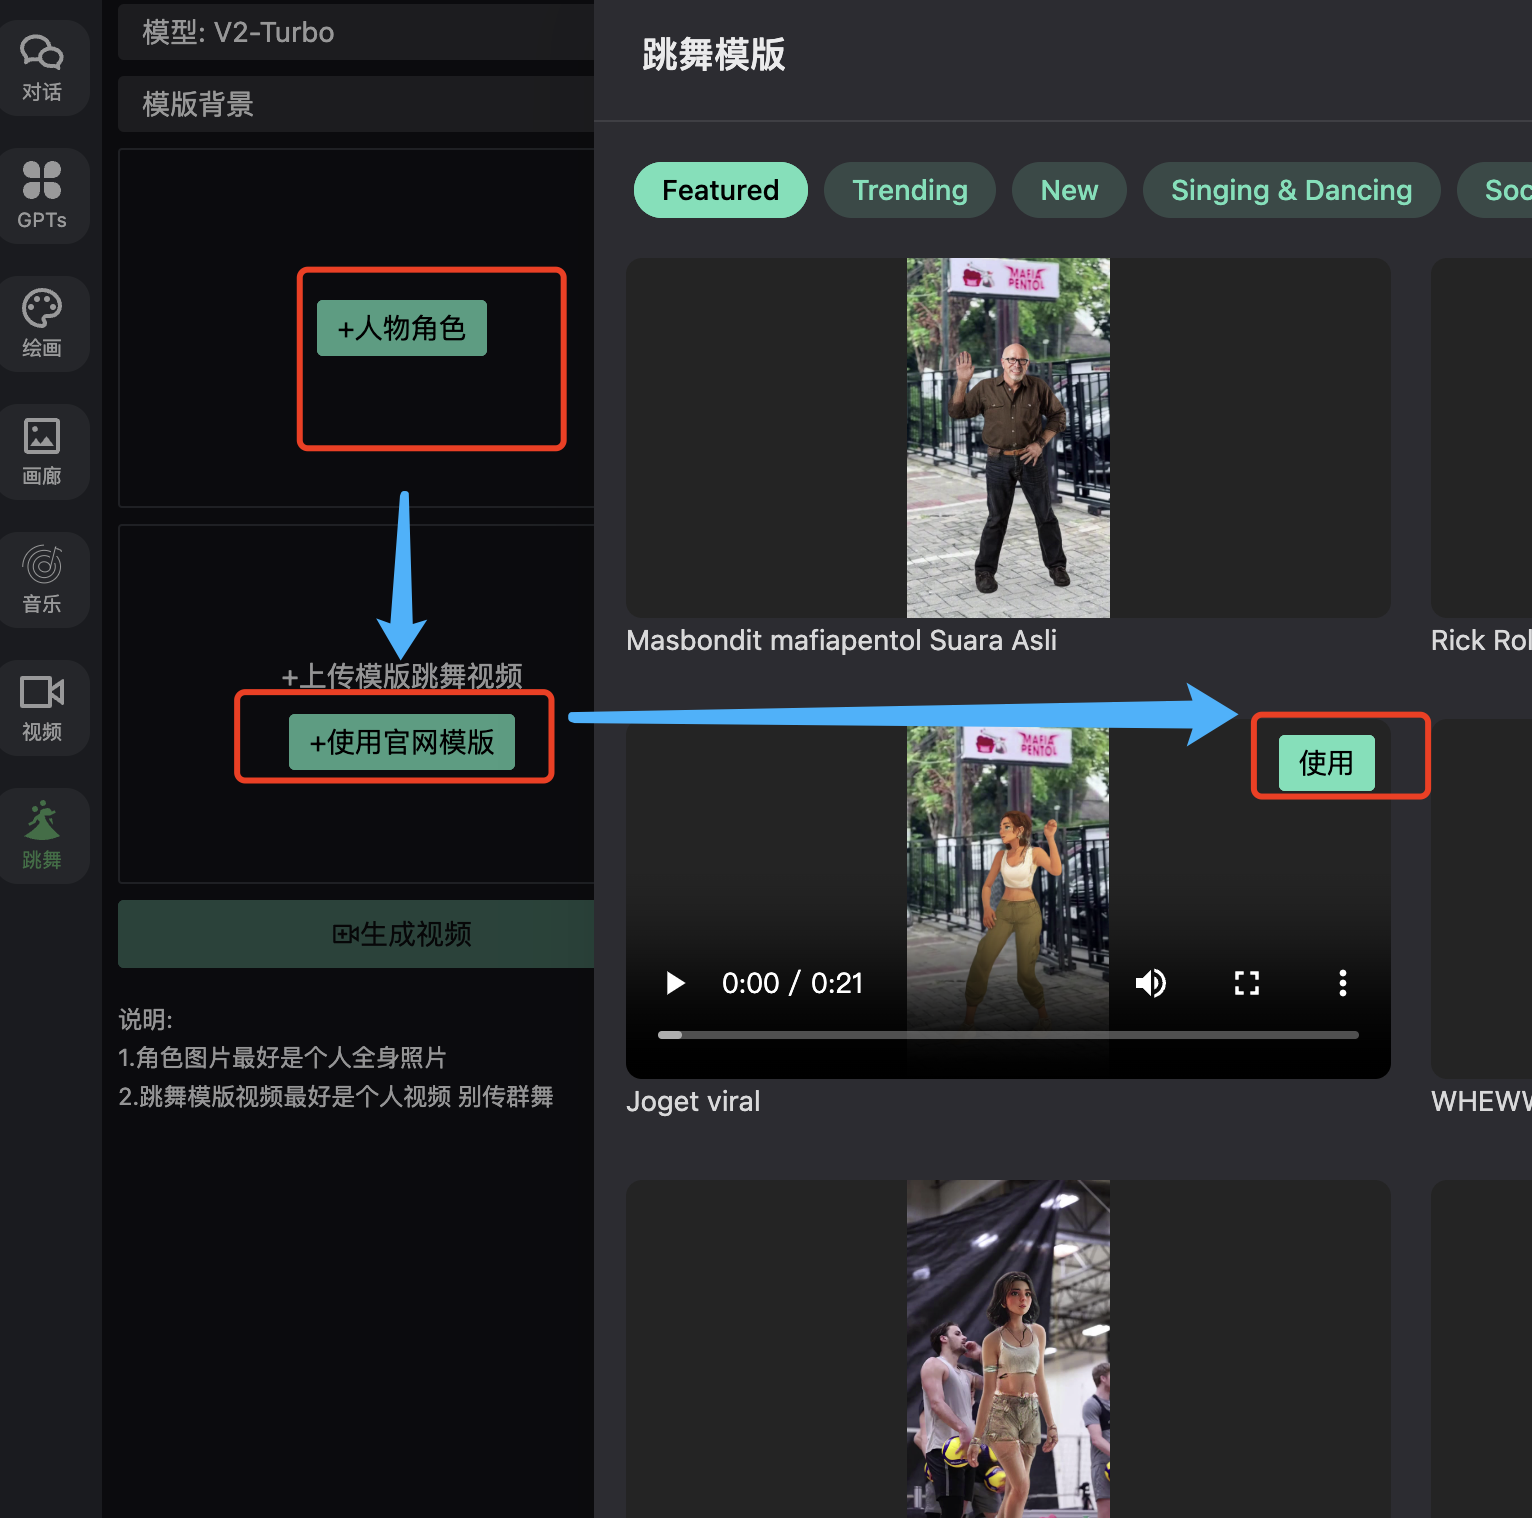Switch to the New tab

pos(1068,190)
